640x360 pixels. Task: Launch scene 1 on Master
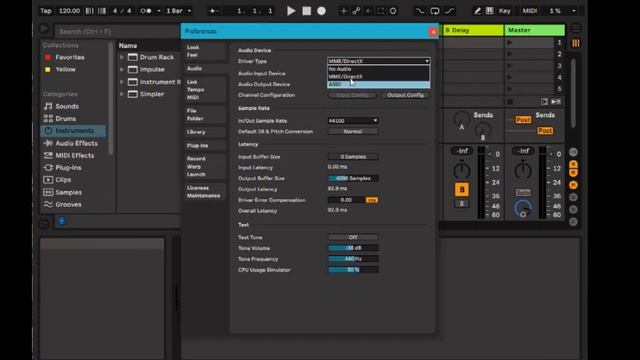pos(509,42)
